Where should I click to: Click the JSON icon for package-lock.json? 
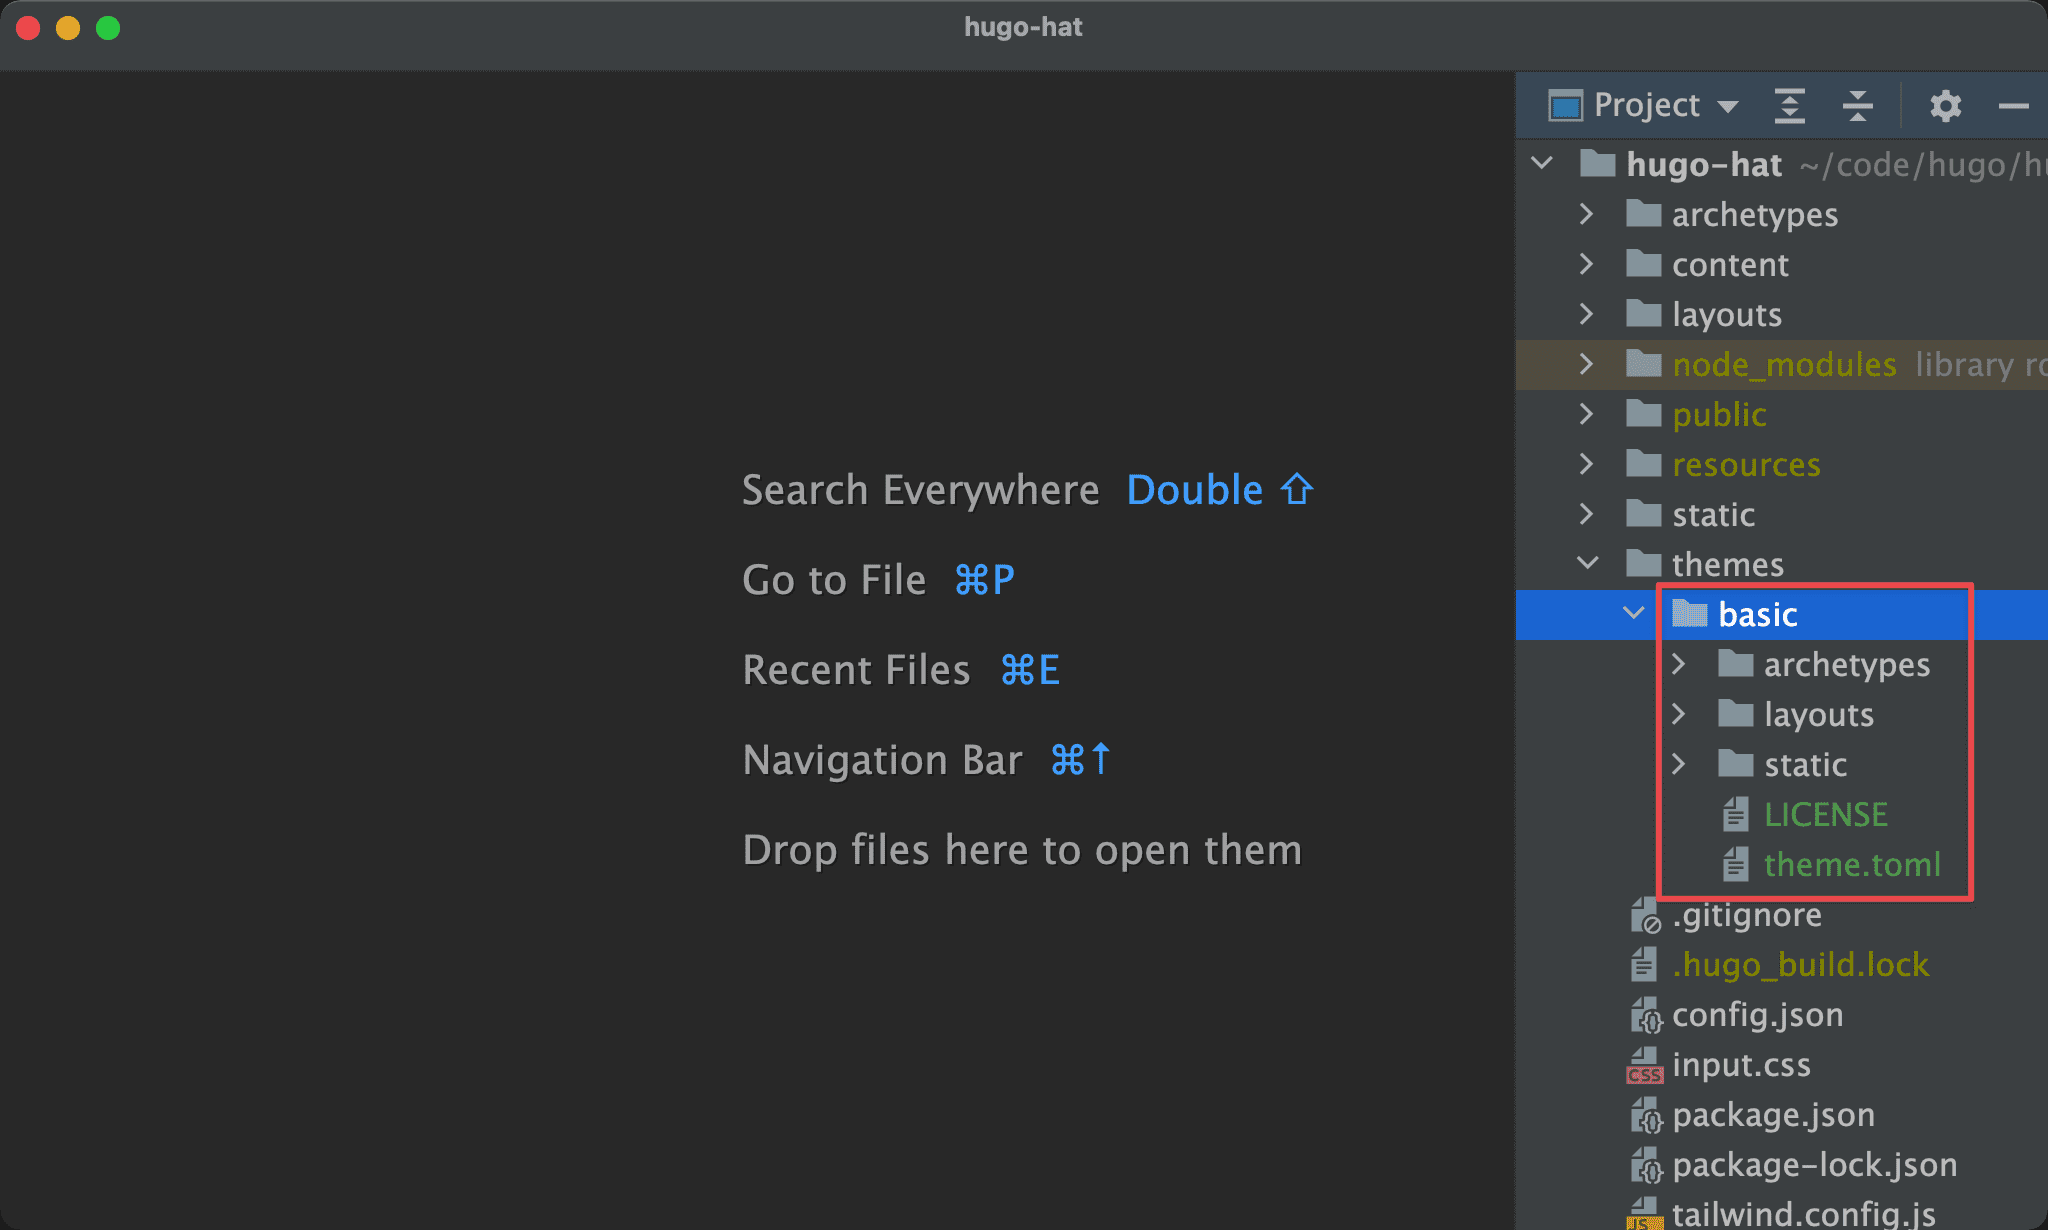coord(1646,1164)
